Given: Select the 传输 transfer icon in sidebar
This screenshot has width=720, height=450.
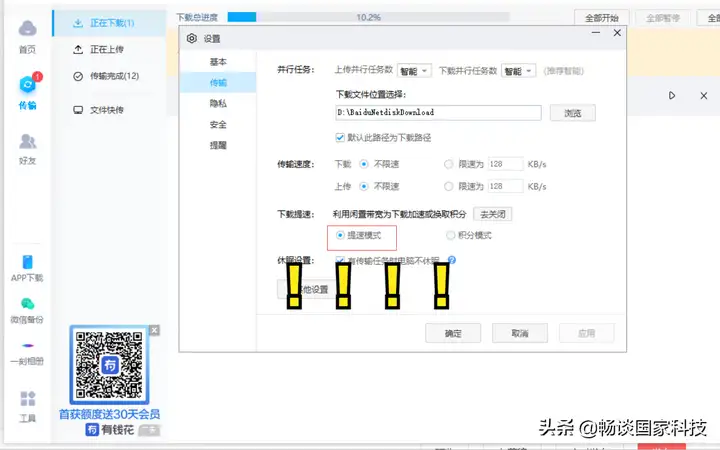Looking at the screenshot, I should (28, 84).
